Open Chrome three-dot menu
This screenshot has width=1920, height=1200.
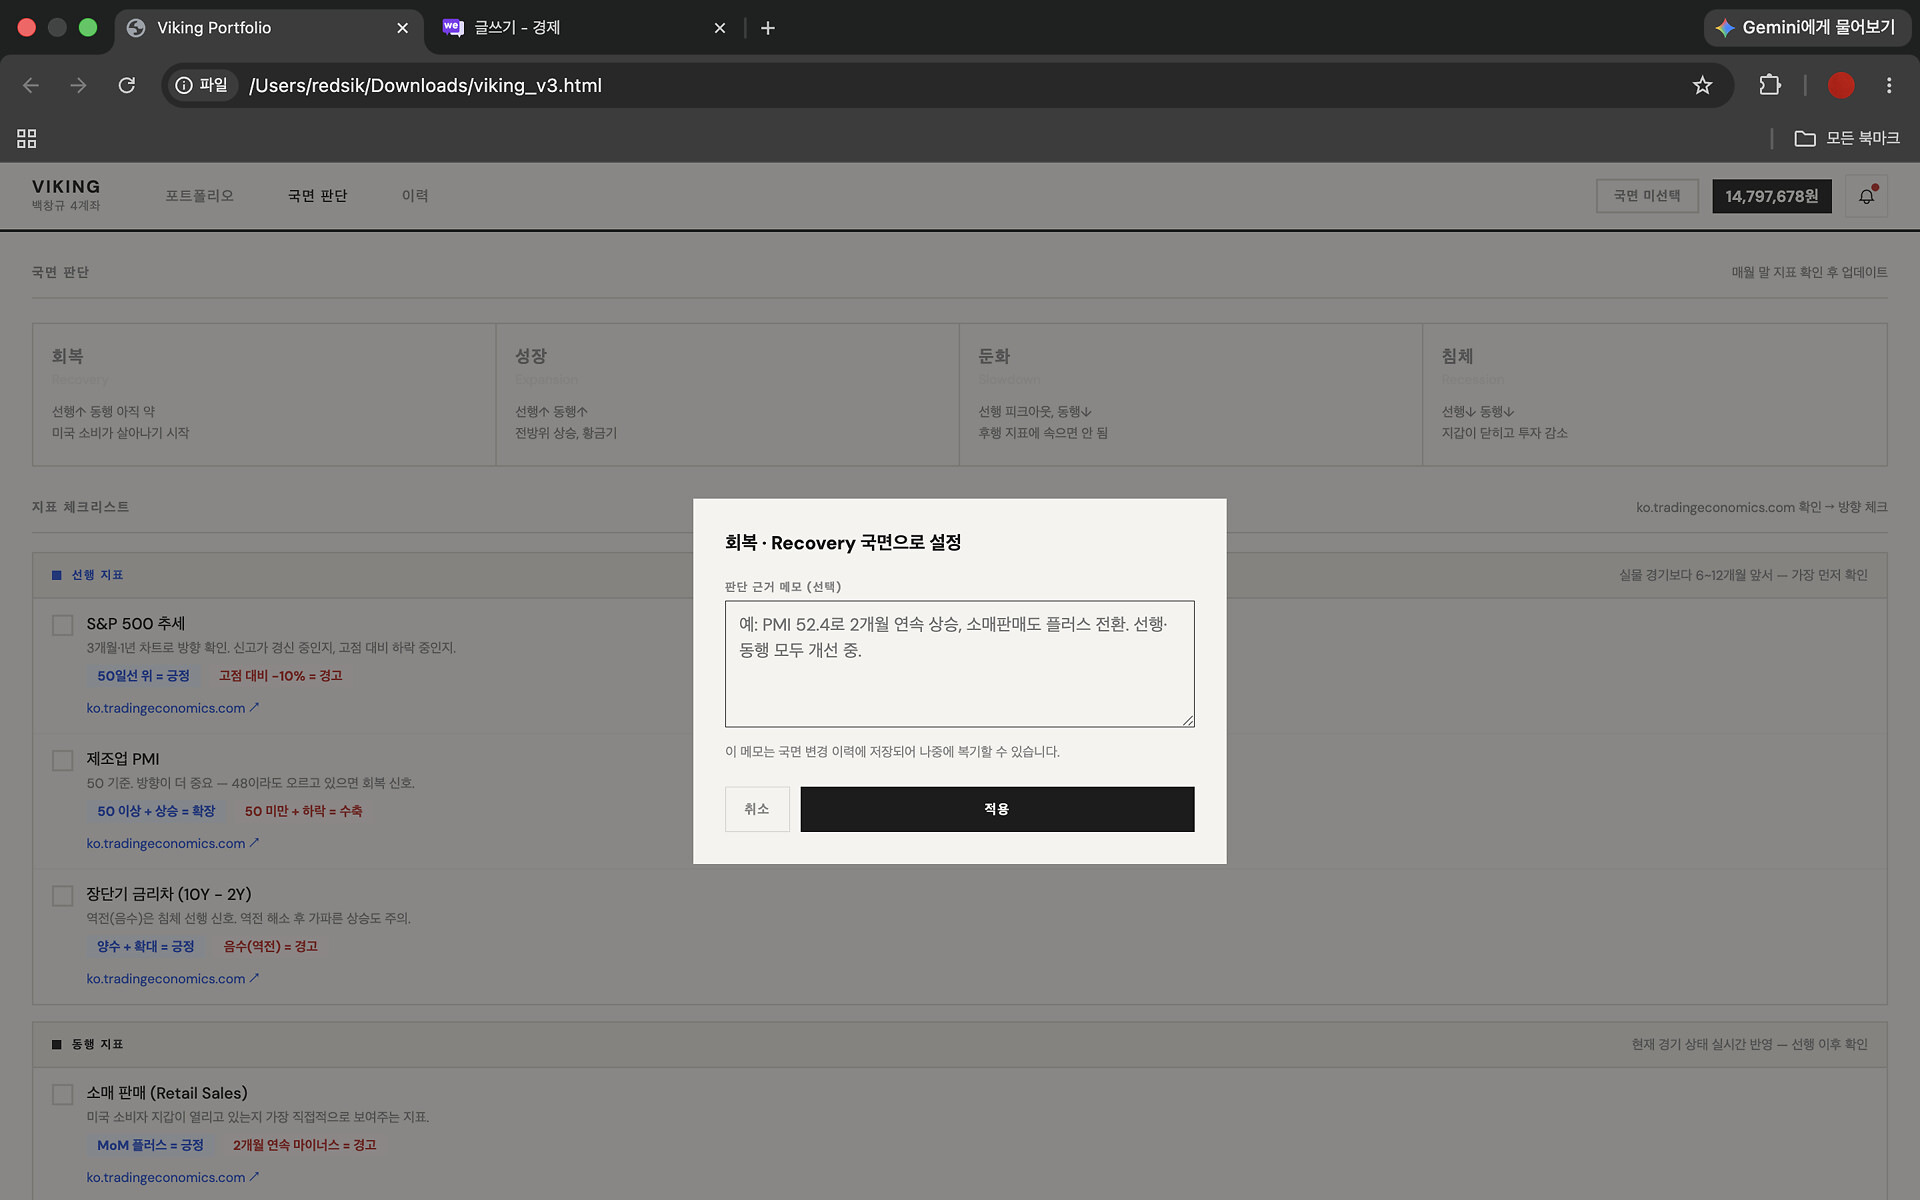click(1889, 85)
